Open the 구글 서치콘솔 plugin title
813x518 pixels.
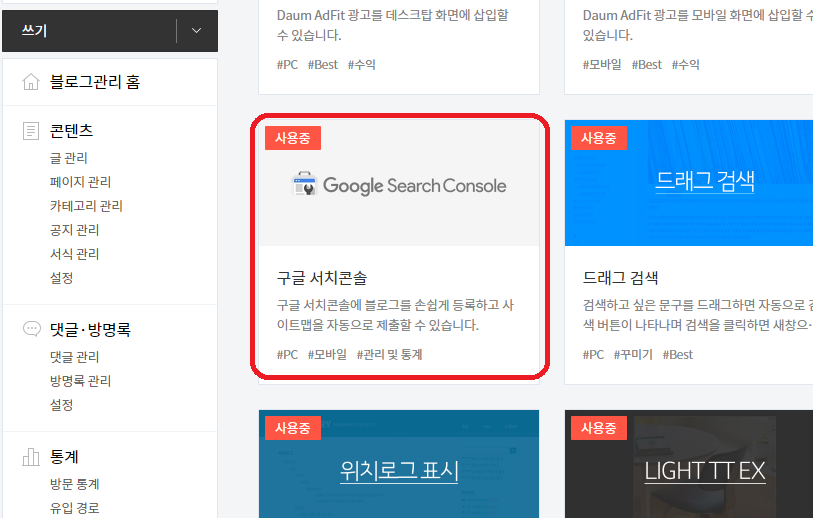(321, 278)
